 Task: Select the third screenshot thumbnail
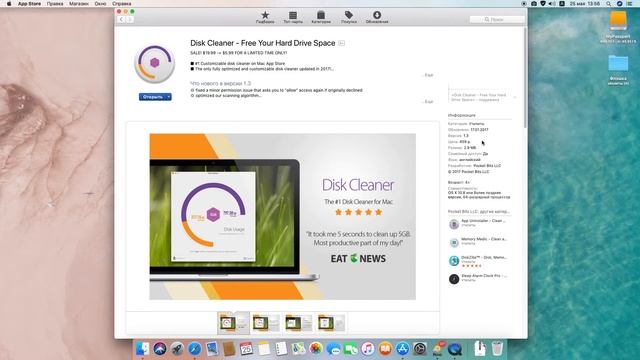(298, 323)
